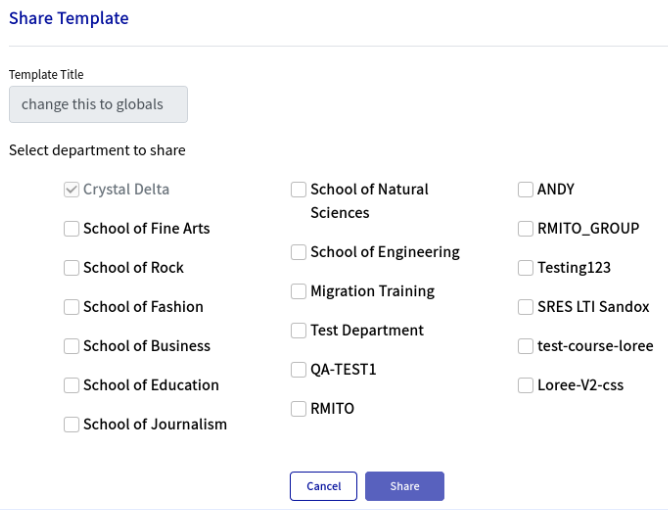Tick the Testing123 checkbox
This screenshot has width=668, height=510.
coord(526,268)
